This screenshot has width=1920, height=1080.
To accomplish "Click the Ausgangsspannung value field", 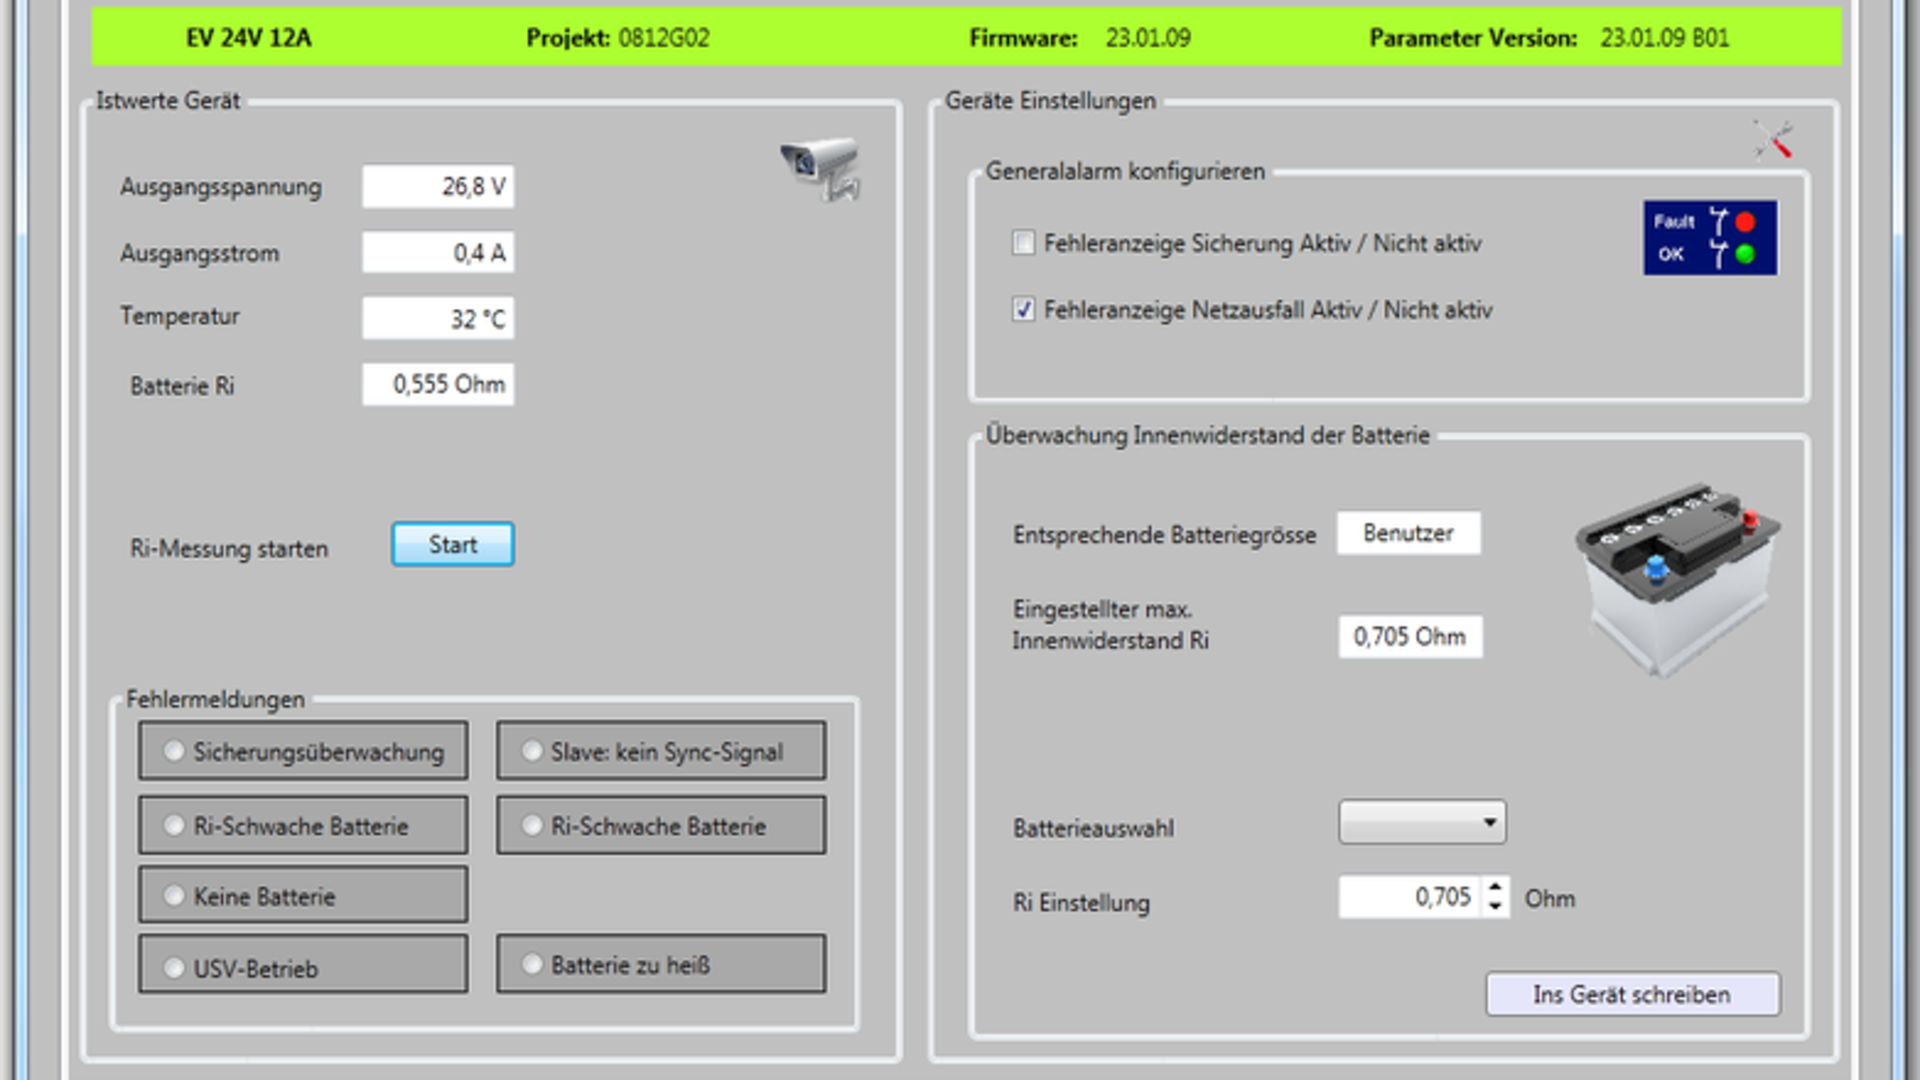I will pos(438,187).
